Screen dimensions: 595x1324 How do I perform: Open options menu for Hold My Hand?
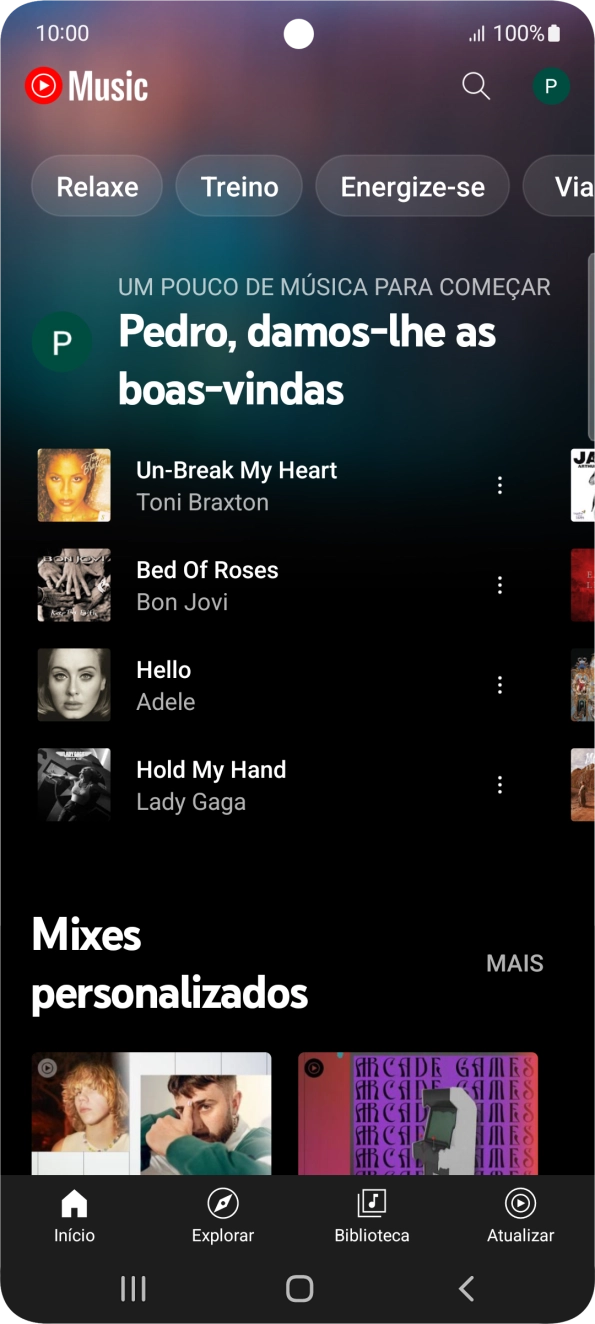500,785
